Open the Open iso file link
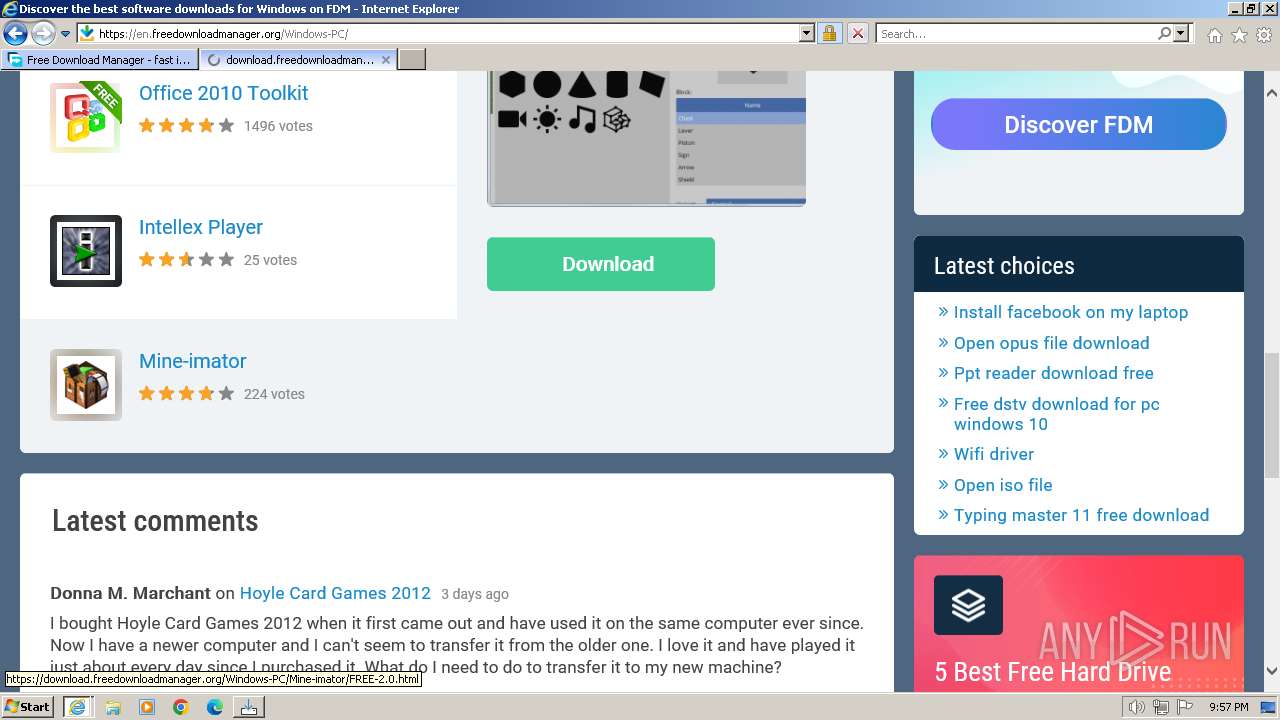This screenshot has height=720, width=1280. (x=1003, y=485)
